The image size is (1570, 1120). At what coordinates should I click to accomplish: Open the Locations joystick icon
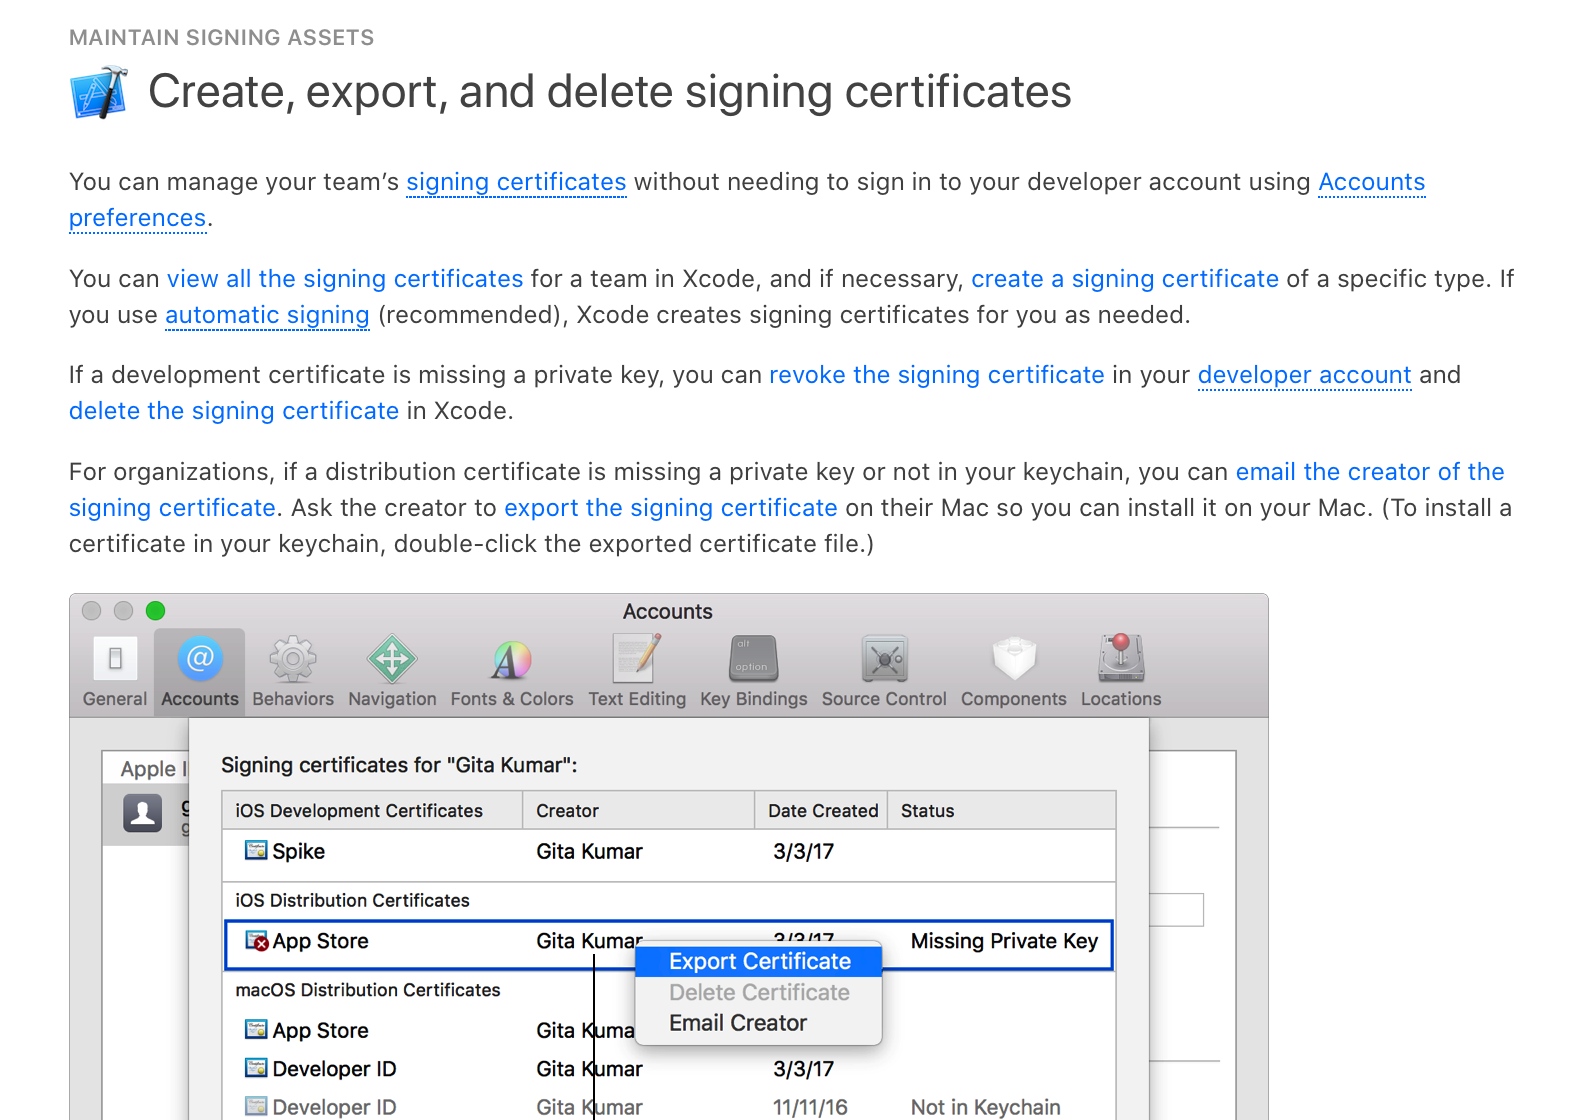click(1121, 658)
